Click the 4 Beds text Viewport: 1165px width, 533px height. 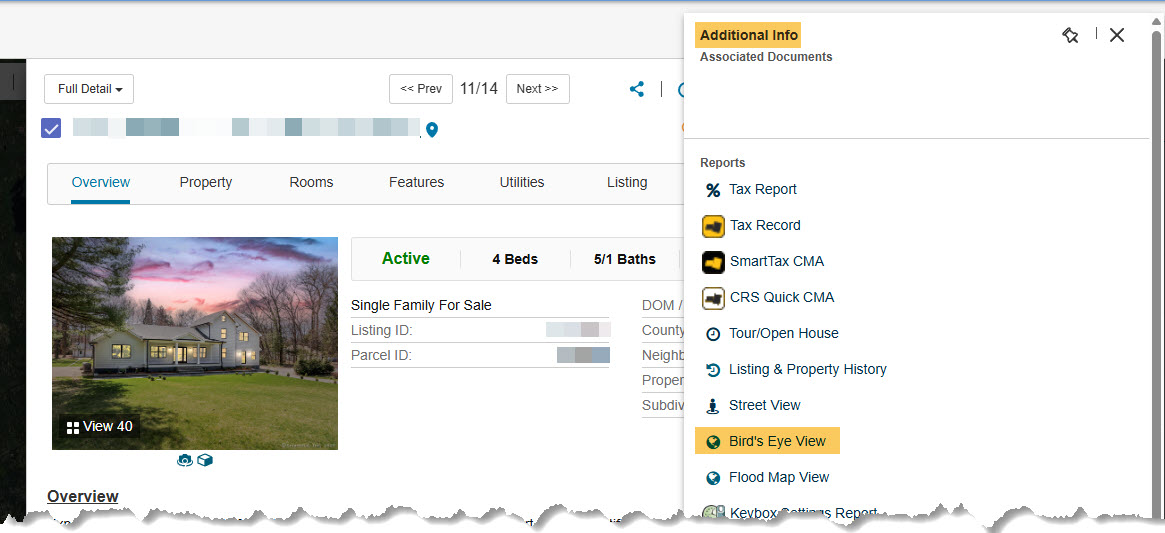515,259
